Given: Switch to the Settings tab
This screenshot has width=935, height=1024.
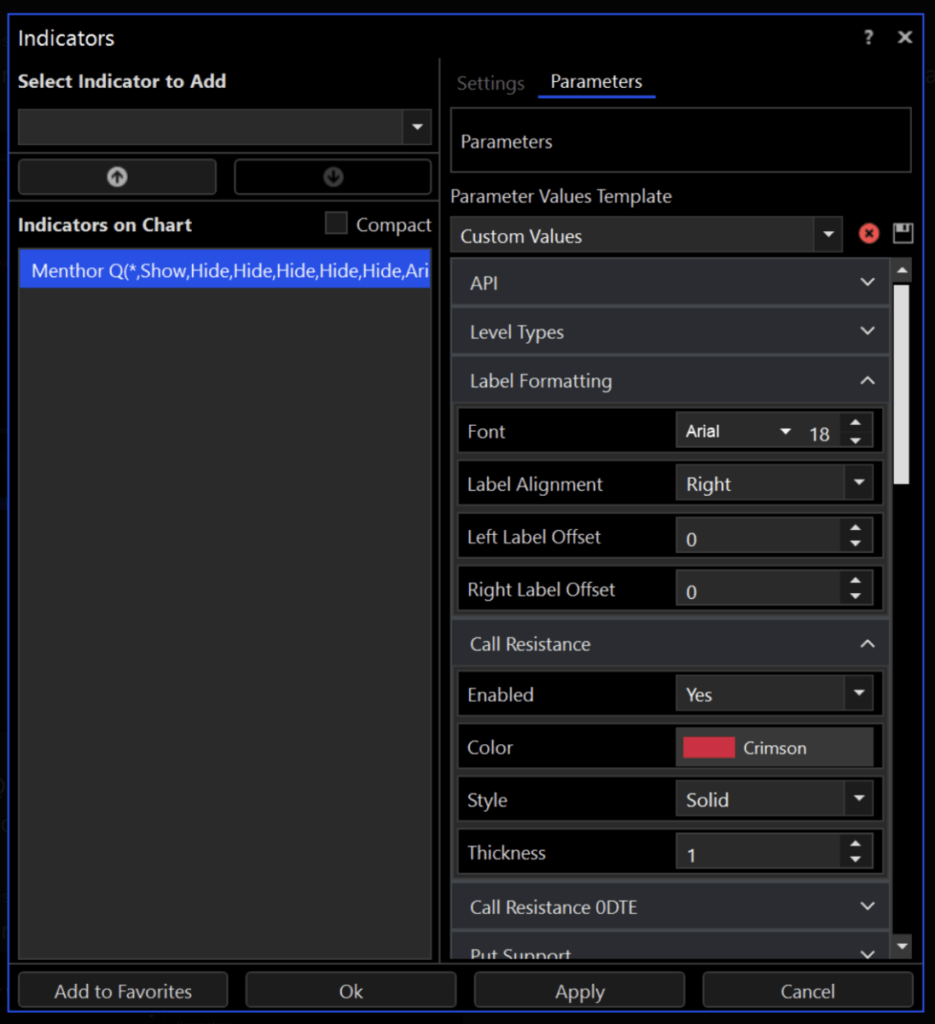Looking at the screenshot, I should (x=490, y=84).
